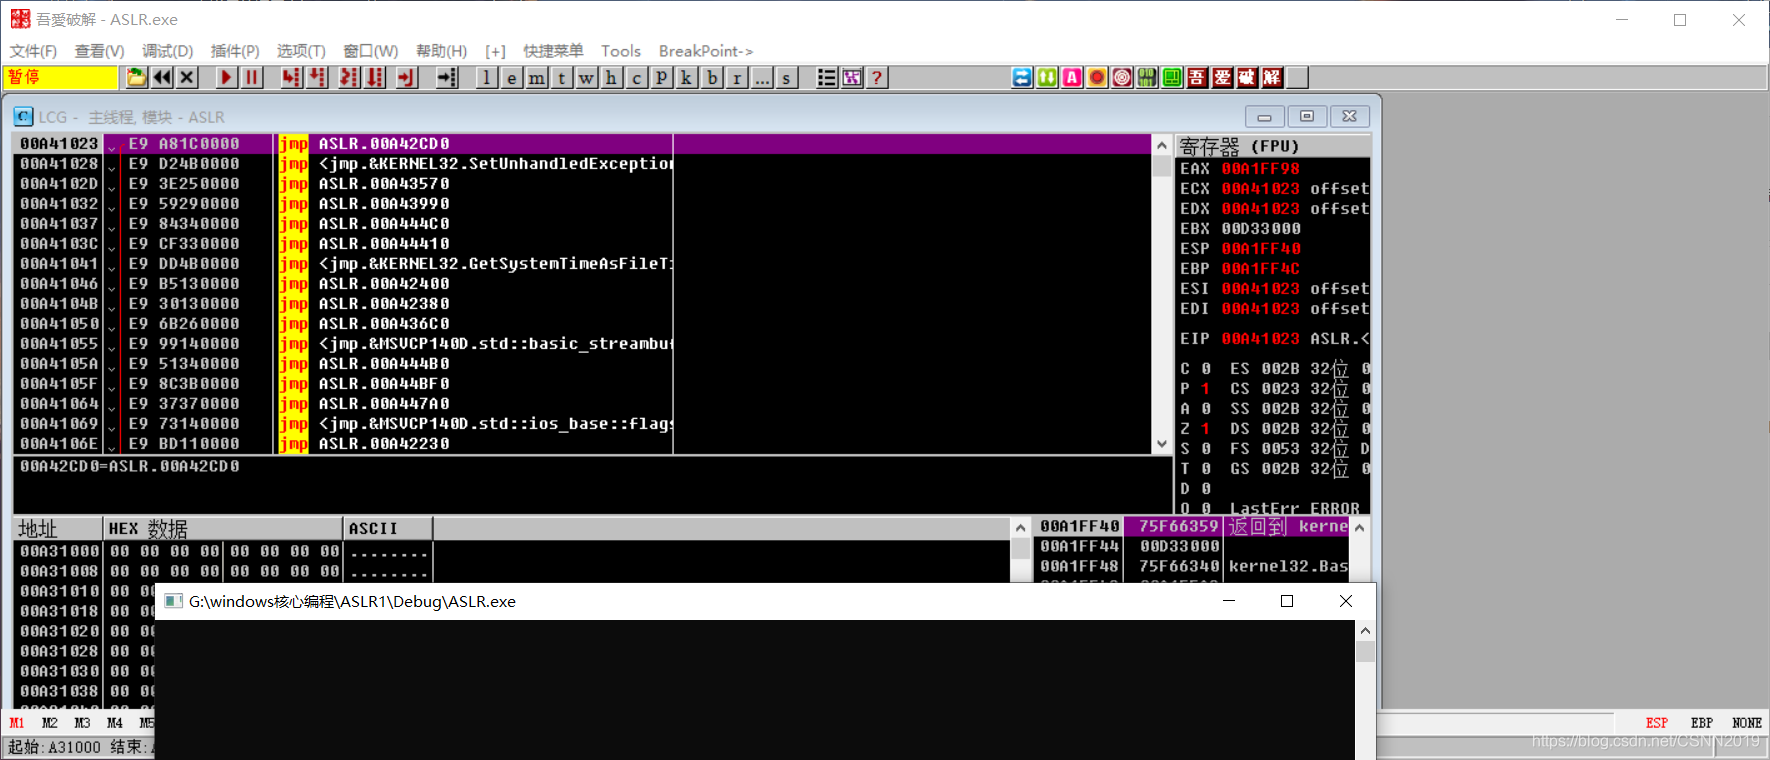Click the red '解' toolbar icon
This screenshot has width=1770, height=760.
pyautogui.click(x=1272, y=77)
